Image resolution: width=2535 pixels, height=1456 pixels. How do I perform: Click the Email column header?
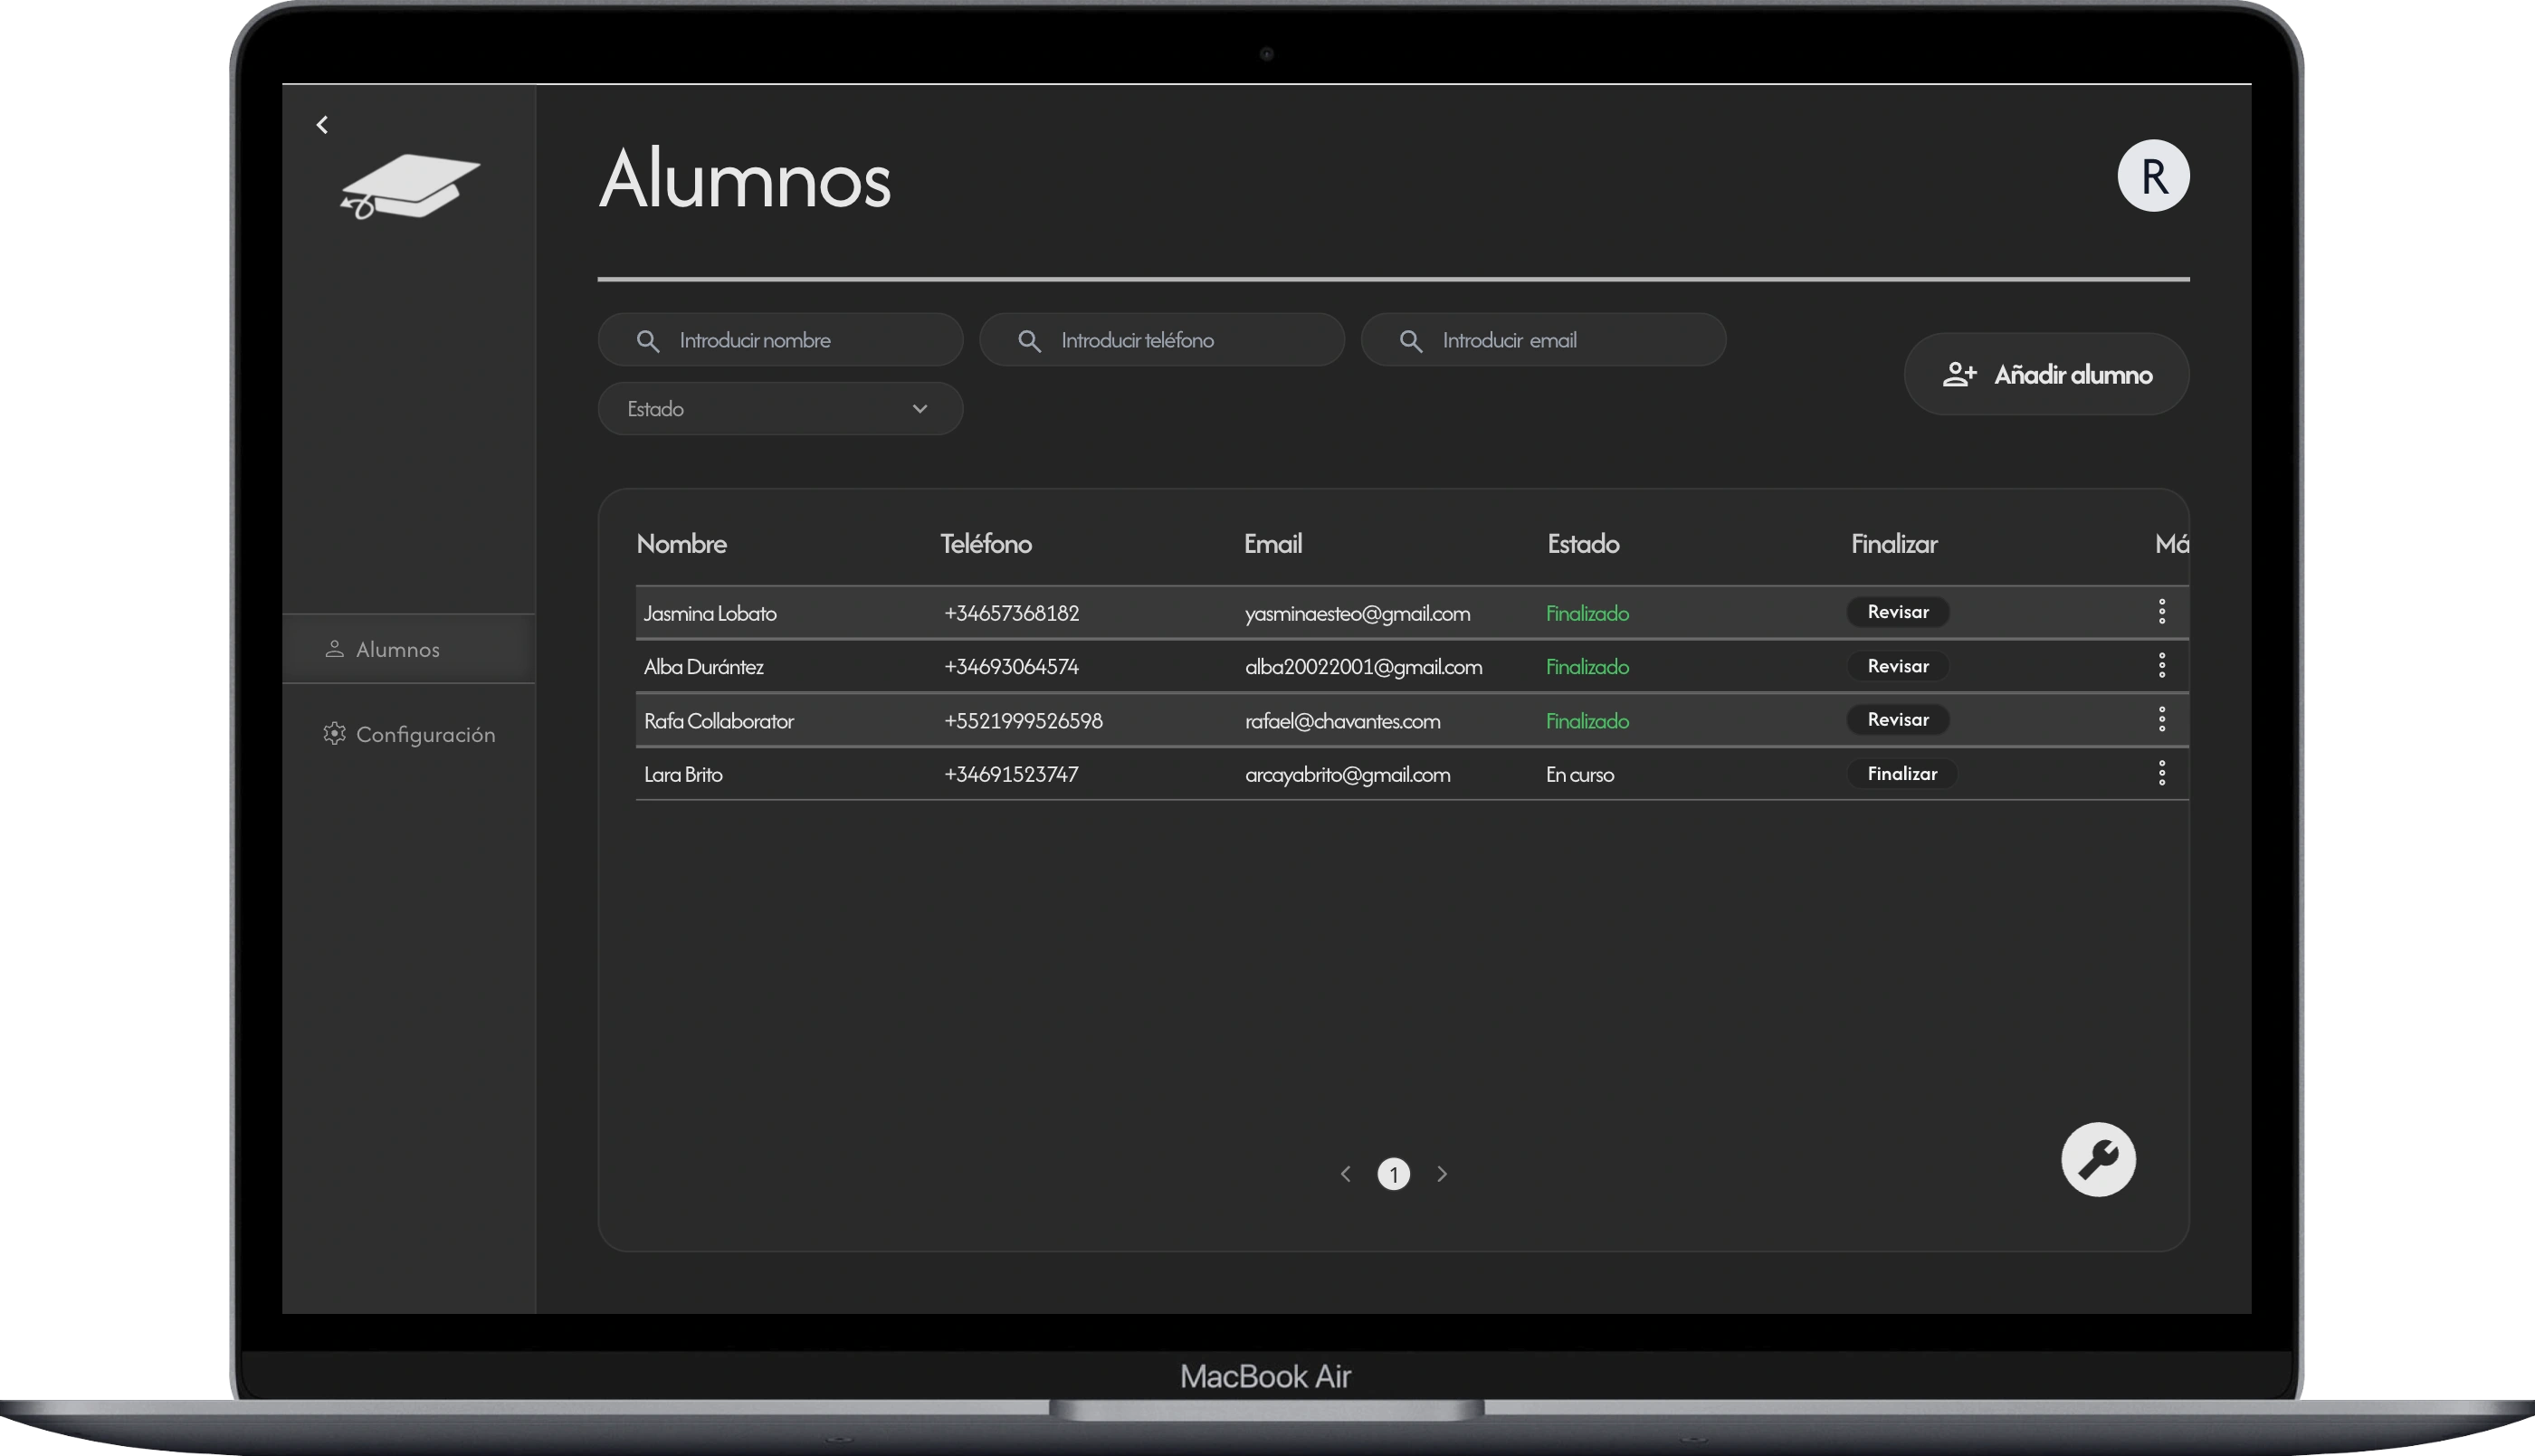coord(1272,544)
